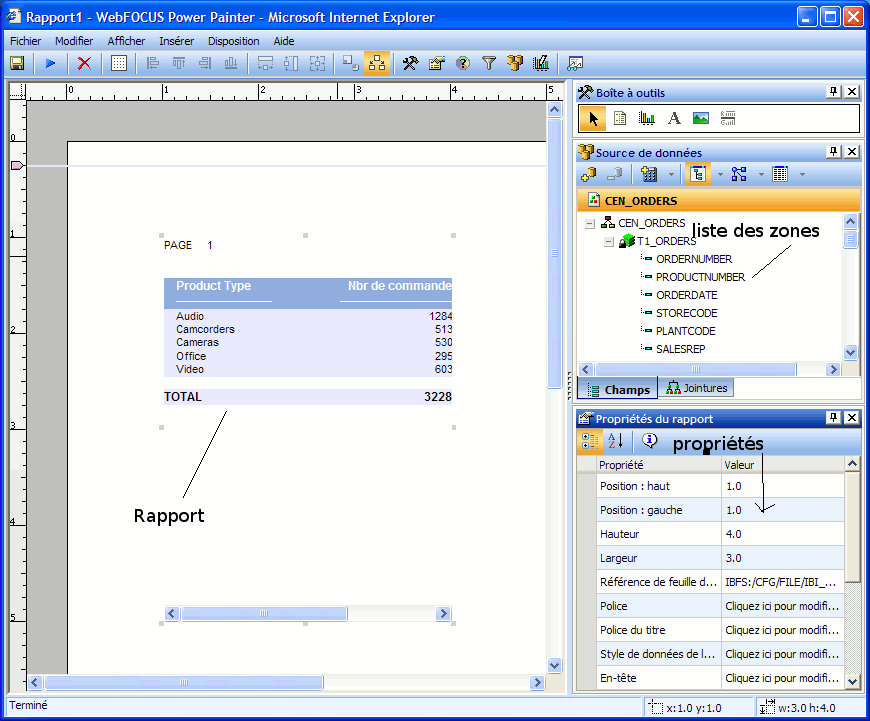The height and width of the screenshot is (721, 870).
Task: Collapse the CEN_ORDERS tree node
Action: 590,224
